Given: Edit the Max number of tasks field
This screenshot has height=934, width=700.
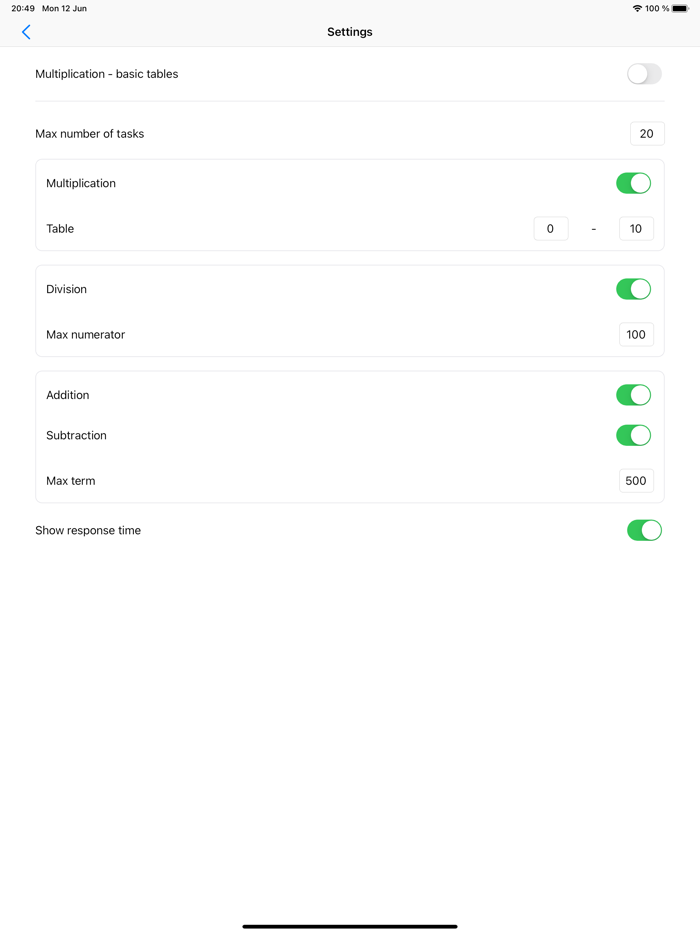Looking at the screenshot, I should tap(647, 134).
